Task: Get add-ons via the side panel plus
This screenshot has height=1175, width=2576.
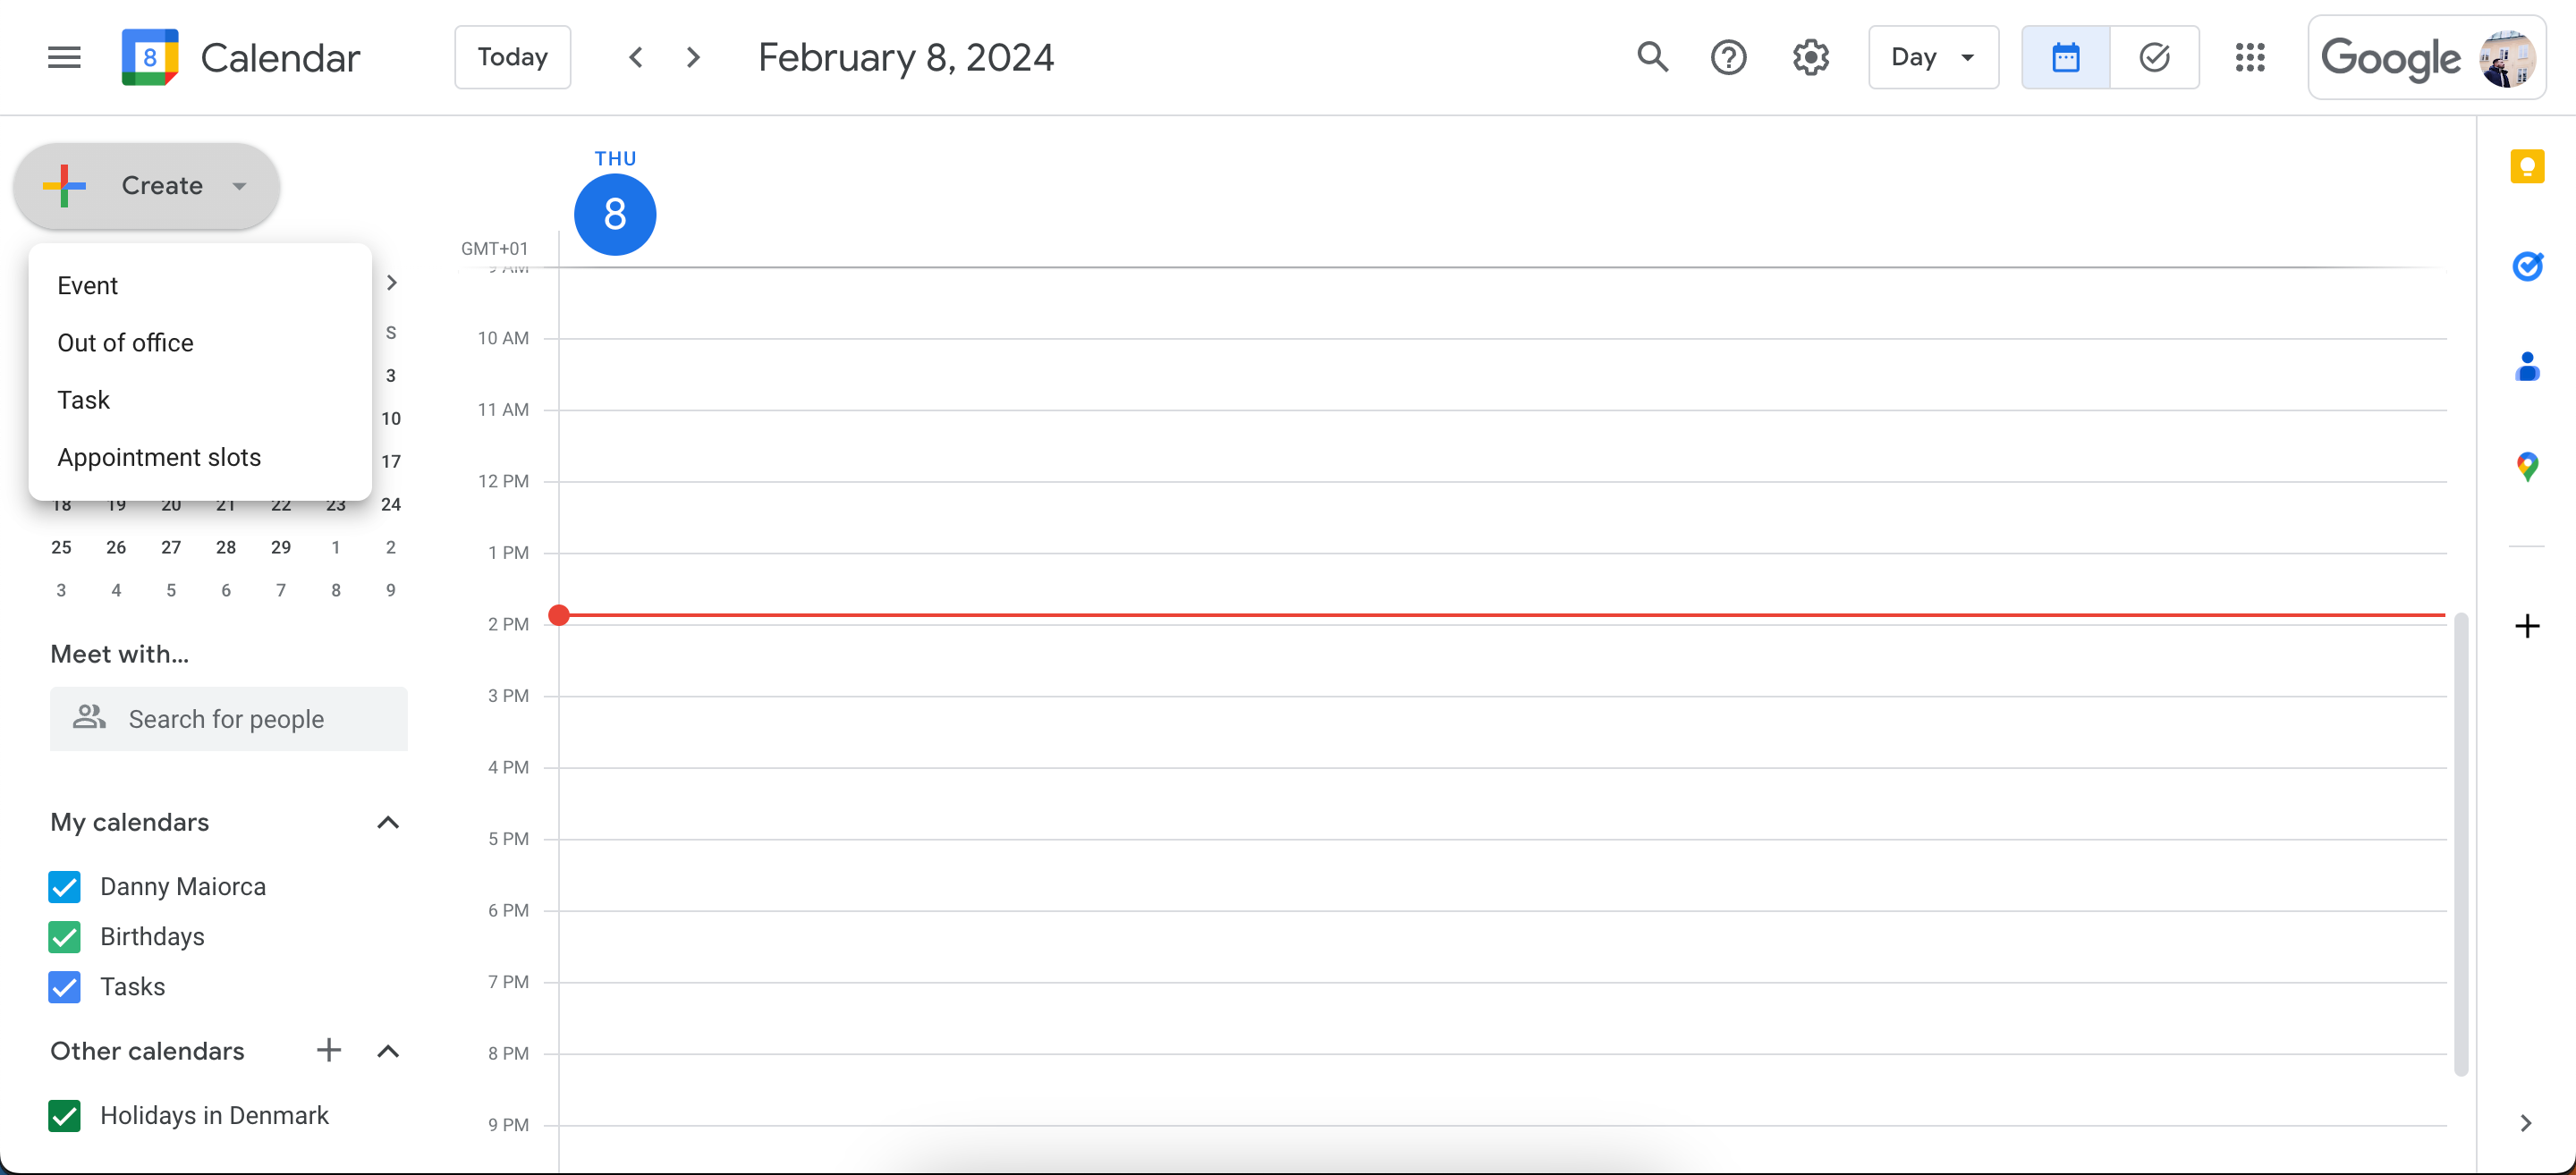Action: [x=2528, y=627]
